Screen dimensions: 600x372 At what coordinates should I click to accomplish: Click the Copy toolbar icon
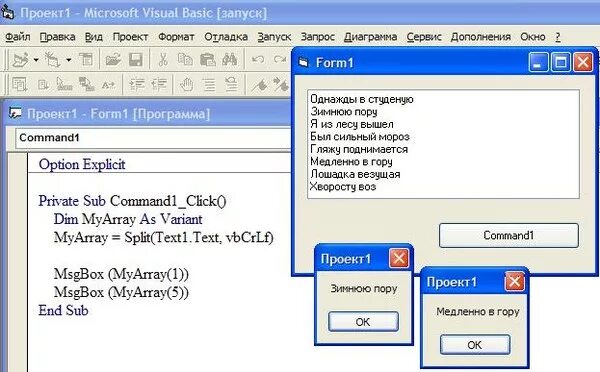click(185, 60)
